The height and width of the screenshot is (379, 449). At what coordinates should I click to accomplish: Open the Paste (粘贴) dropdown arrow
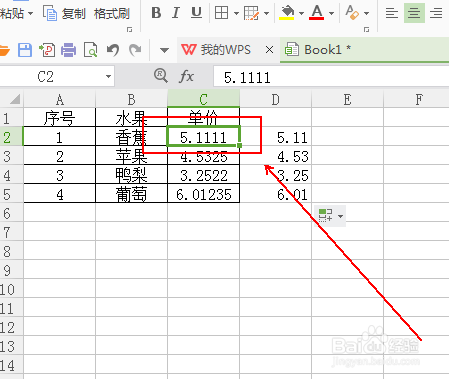[31, 14]
